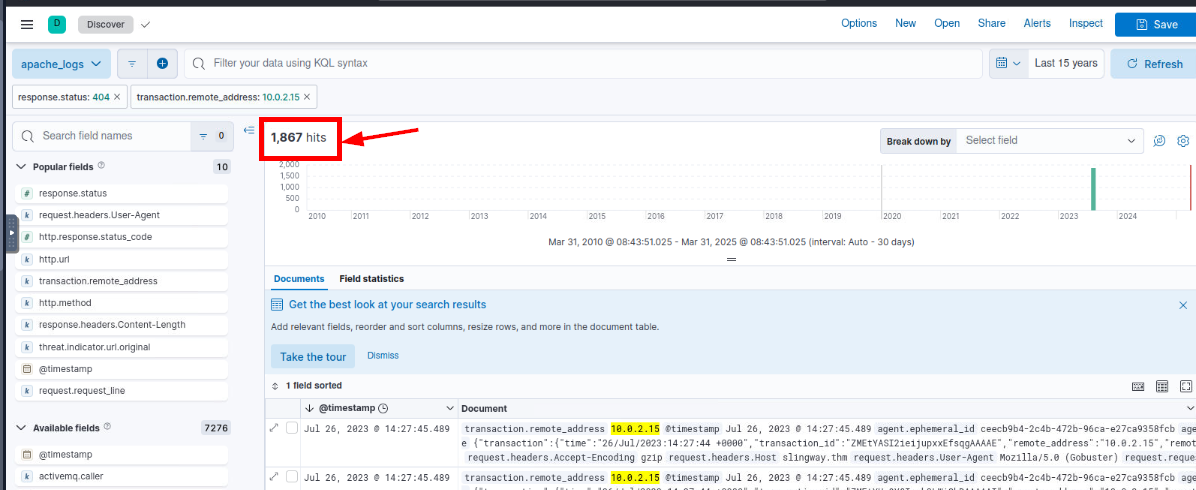Viewport: 1196px width, 490px height.
Task: Select the threat.indicator.url.original field
Action: point(122,347)
